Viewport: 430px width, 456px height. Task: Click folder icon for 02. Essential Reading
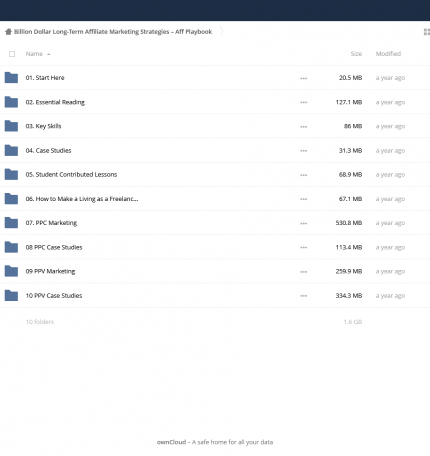pos(11,102)
